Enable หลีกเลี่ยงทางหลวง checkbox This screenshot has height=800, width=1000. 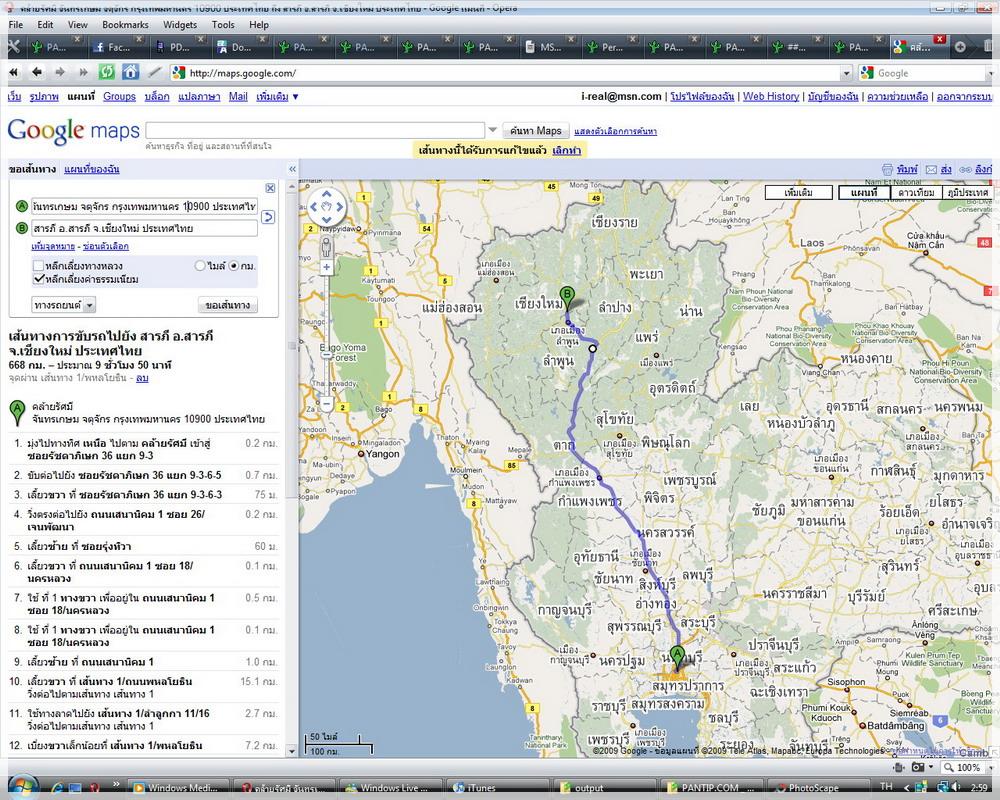38,265
